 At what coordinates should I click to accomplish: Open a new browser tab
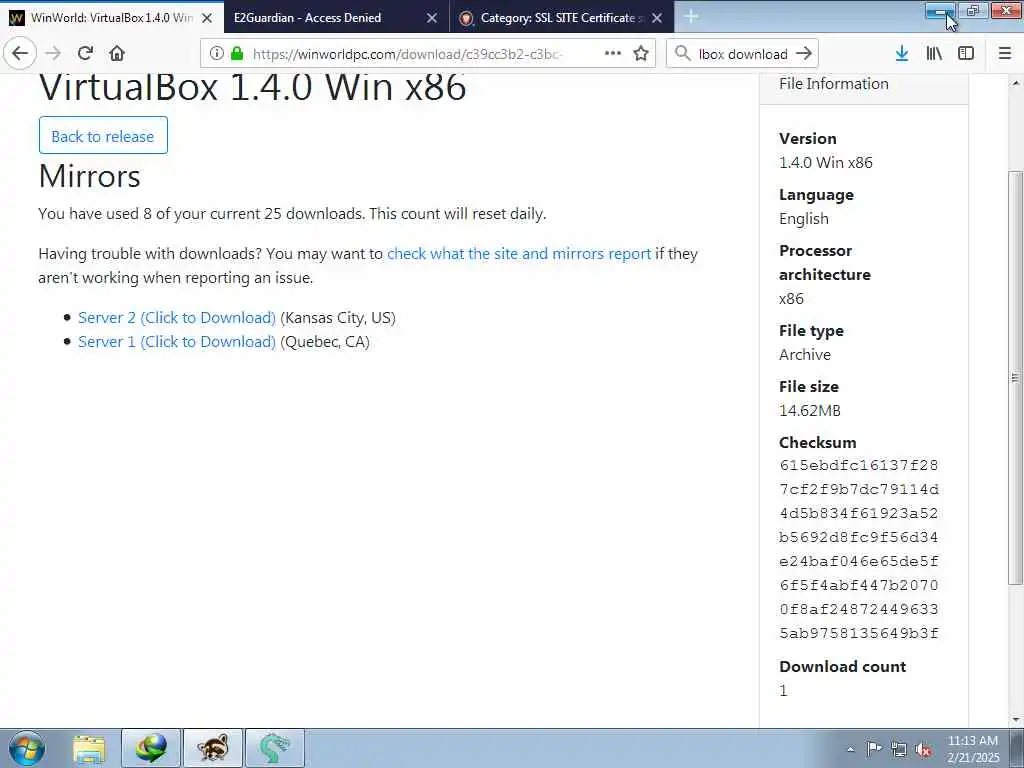[691, 17]
